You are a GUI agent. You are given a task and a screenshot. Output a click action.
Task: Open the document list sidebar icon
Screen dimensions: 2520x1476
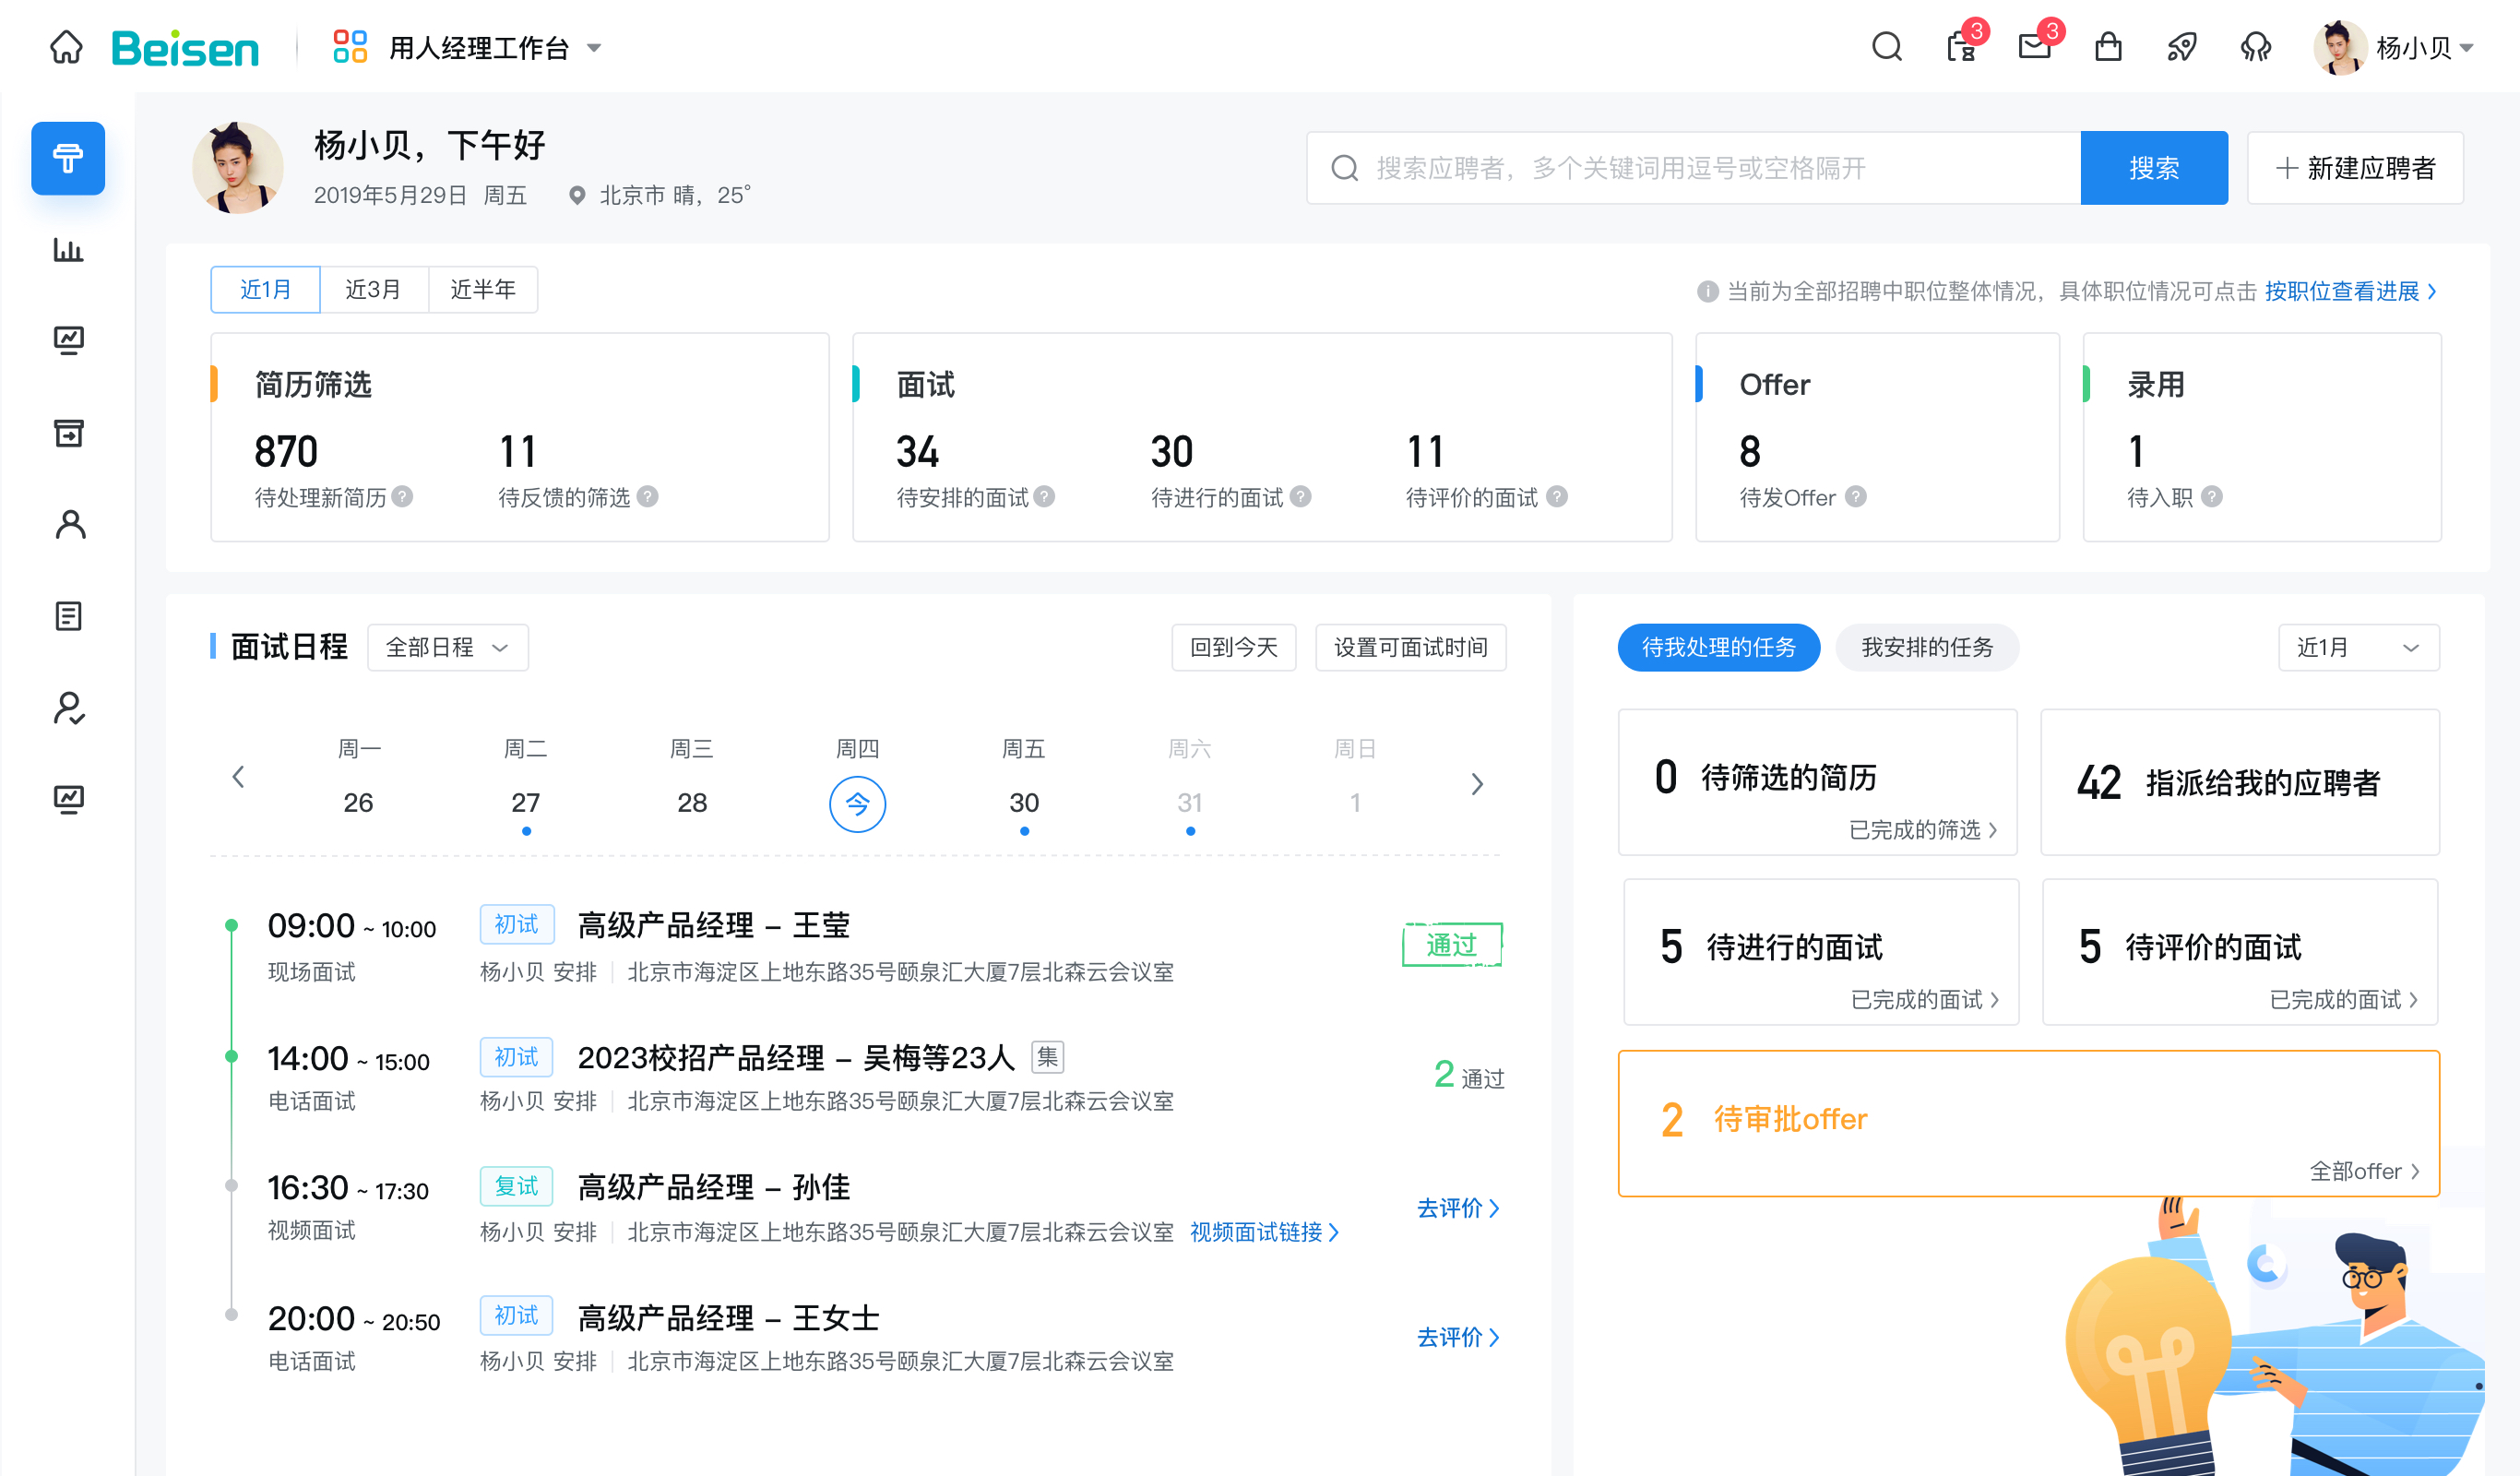point(68,616)
